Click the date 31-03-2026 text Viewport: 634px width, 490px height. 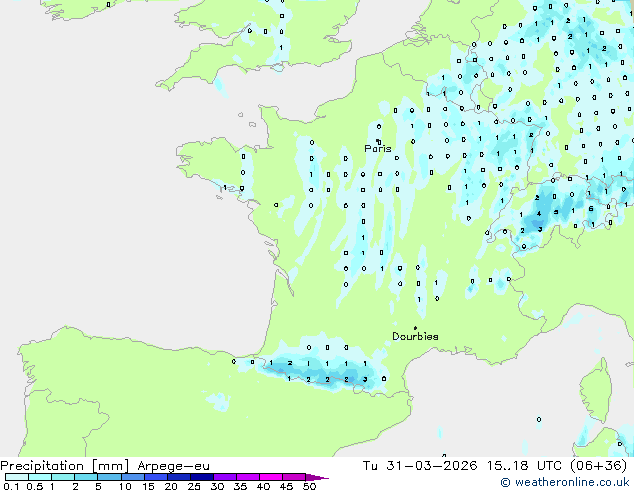(432, 466)
